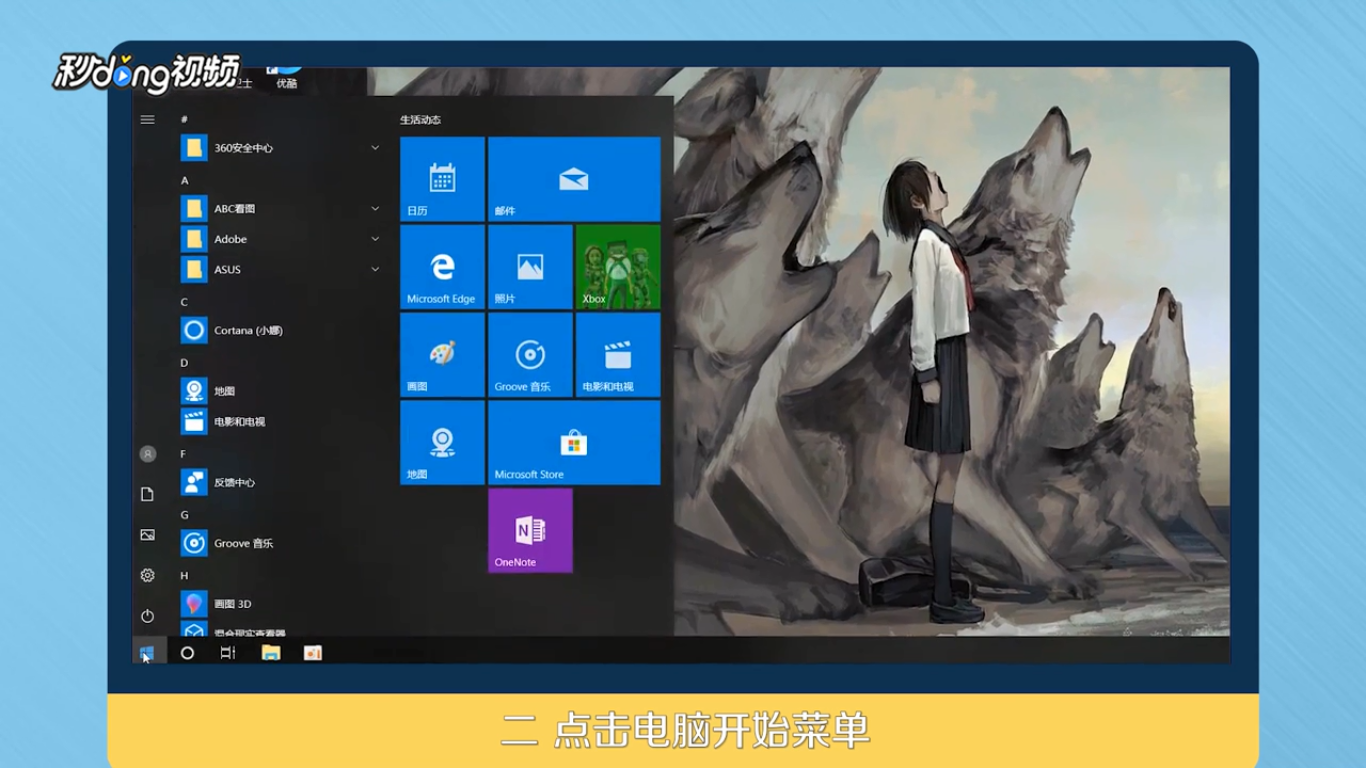Viewport: 1366px width, 768px height.
Task: Open the Xbox tile
Action: click(618, 267)
